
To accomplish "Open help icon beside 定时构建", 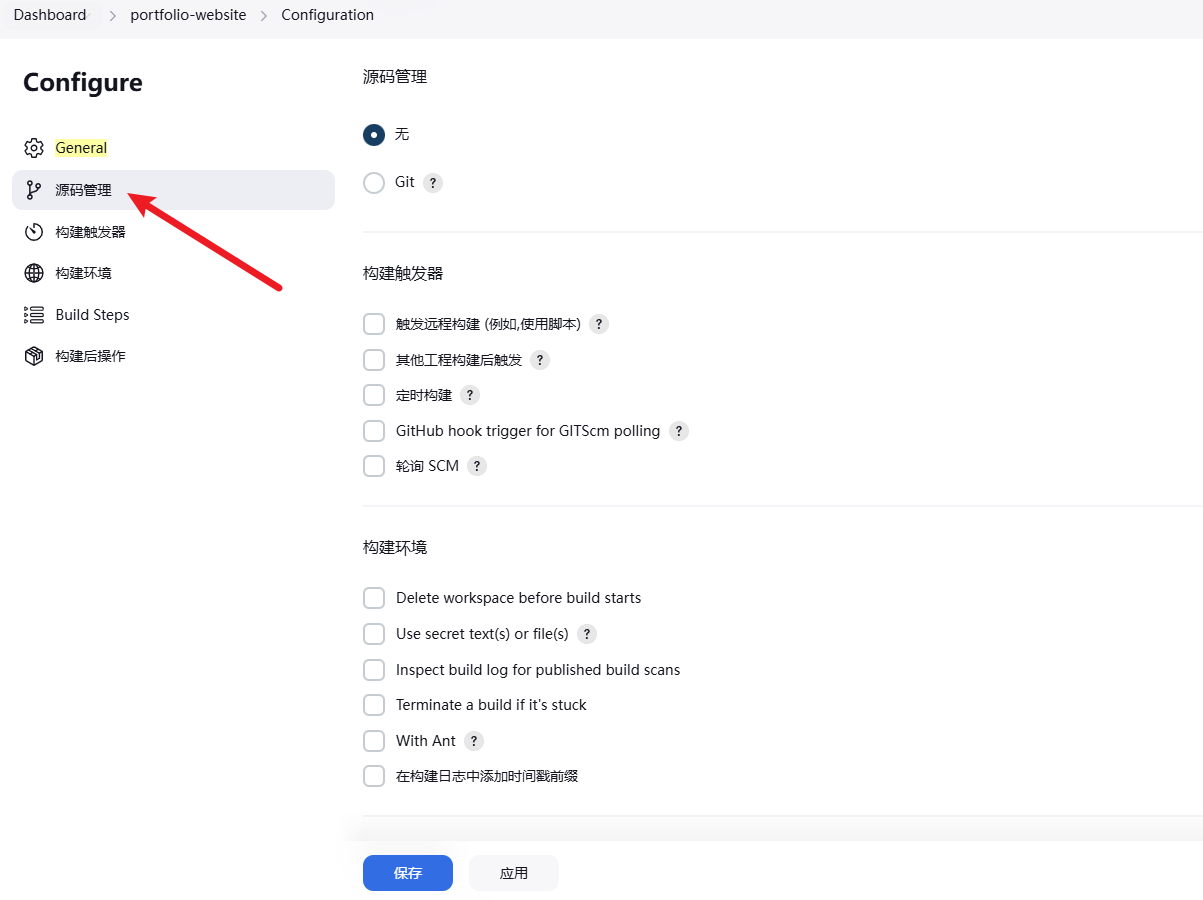I will (x=469, y=395).
